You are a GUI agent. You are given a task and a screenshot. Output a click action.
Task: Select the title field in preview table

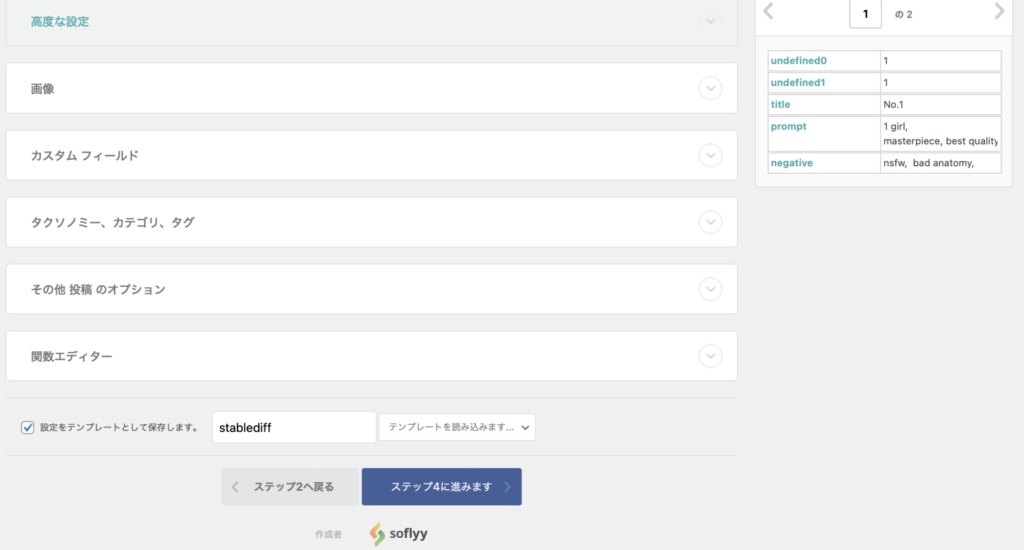780,104
